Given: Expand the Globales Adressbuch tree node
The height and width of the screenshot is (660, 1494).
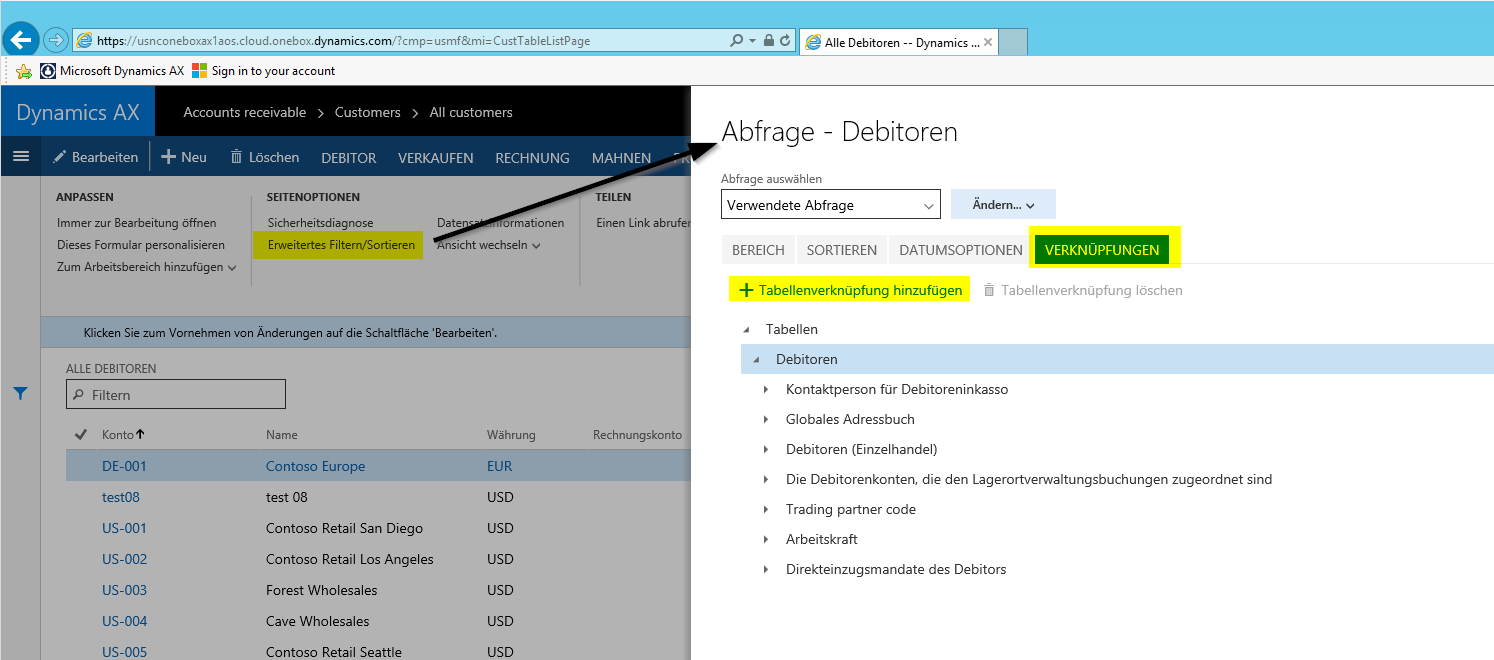Looking at the screenshot, I should coord(766,420).
